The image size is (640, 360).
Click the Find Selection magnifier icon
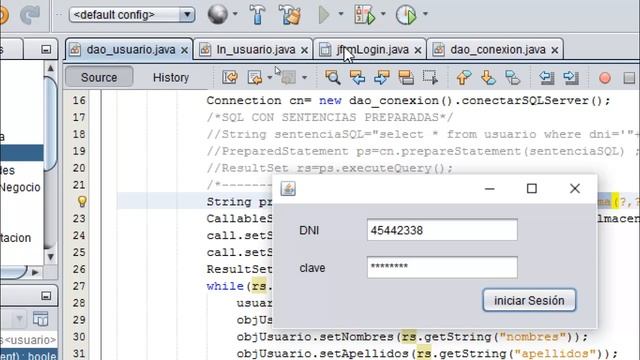(333, 77)
